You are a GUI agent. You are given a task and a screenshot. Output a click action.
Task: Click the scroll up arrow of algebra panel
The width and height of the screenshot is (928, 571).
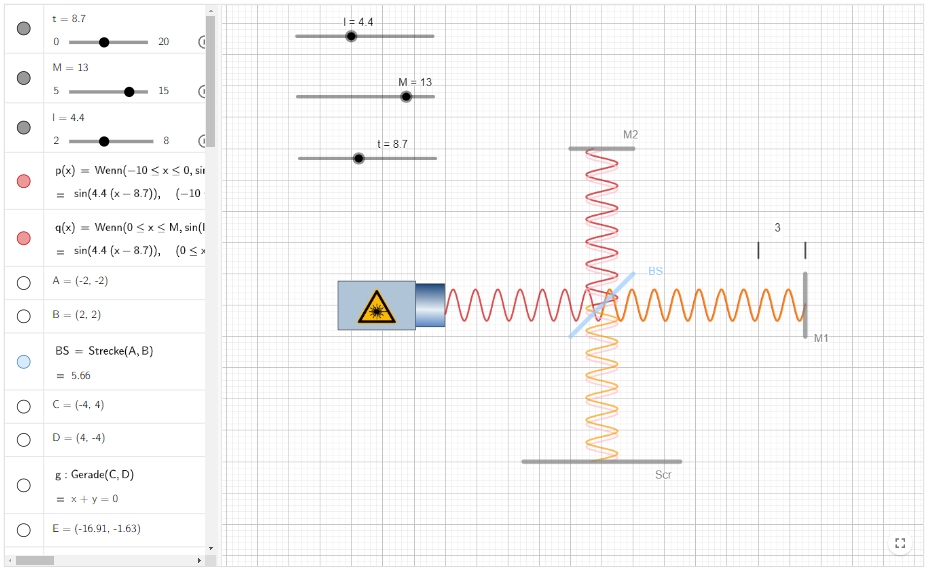(x=211, y=10)
